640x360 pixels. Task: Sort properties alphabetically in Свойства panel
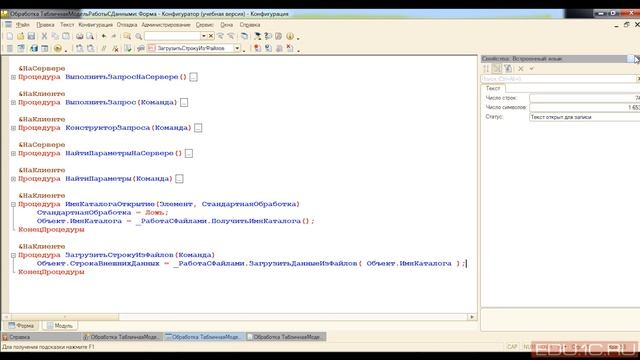(x=486, y=69)
